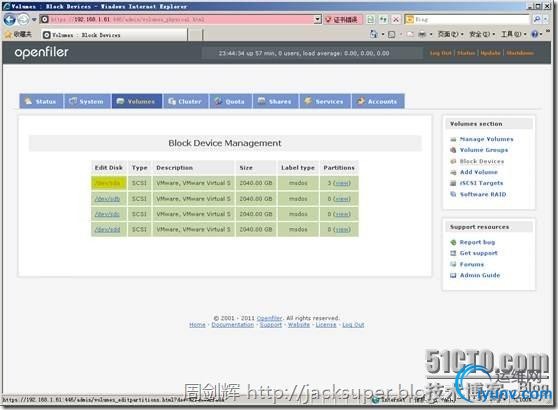Open the System tab
558x410 pixels.
(87, 101)
